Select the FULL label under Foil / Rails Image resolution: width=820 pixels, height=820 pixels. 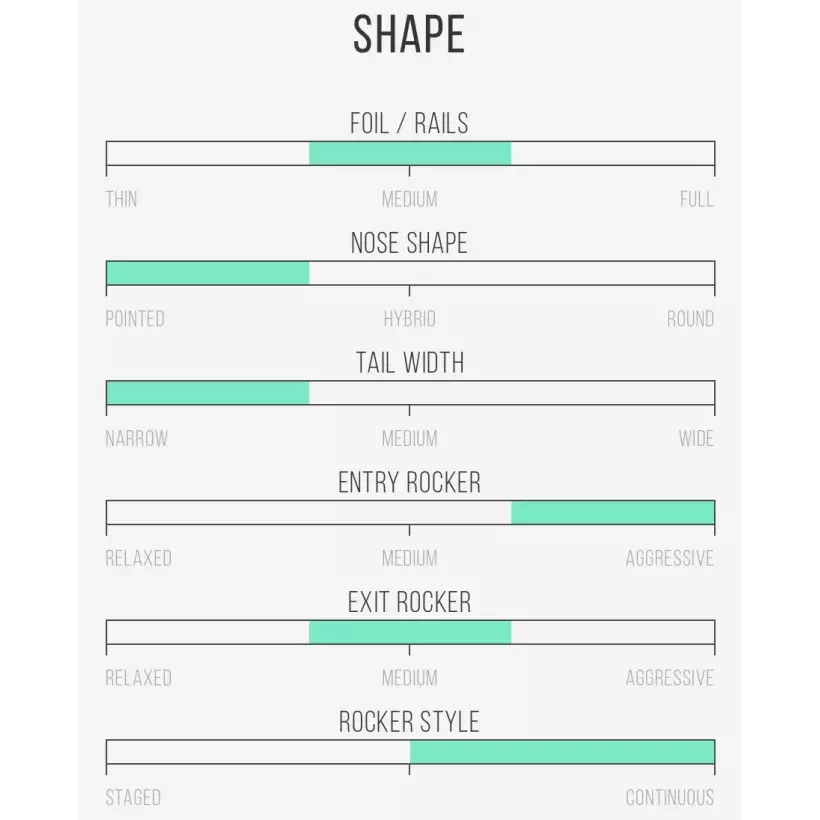tap(696, 199)
